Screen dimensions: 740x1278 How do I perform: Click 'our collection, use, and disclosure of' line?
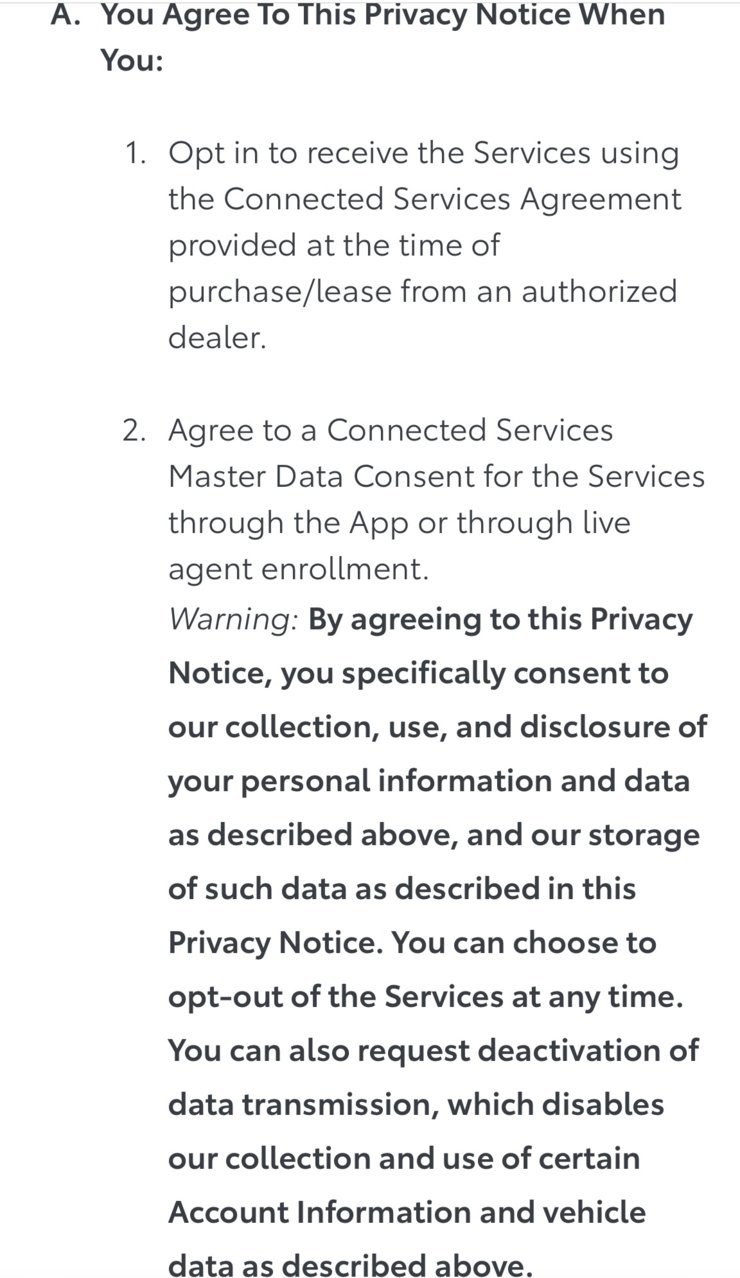pos(437,727)
